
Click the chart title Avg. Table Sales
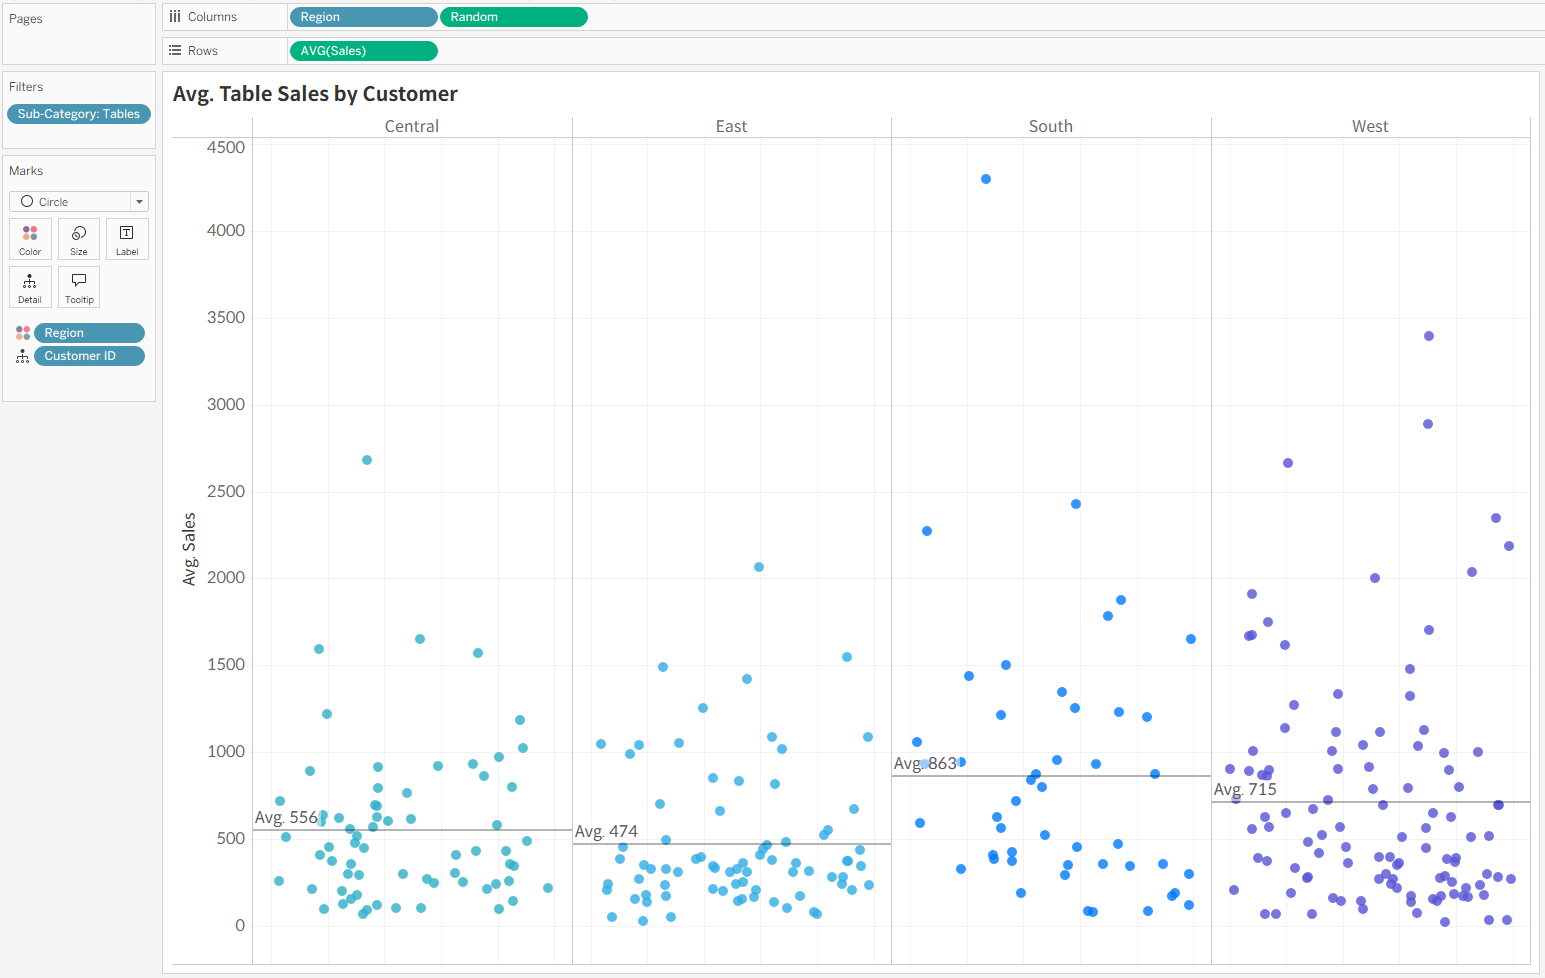tap(315, 94)
